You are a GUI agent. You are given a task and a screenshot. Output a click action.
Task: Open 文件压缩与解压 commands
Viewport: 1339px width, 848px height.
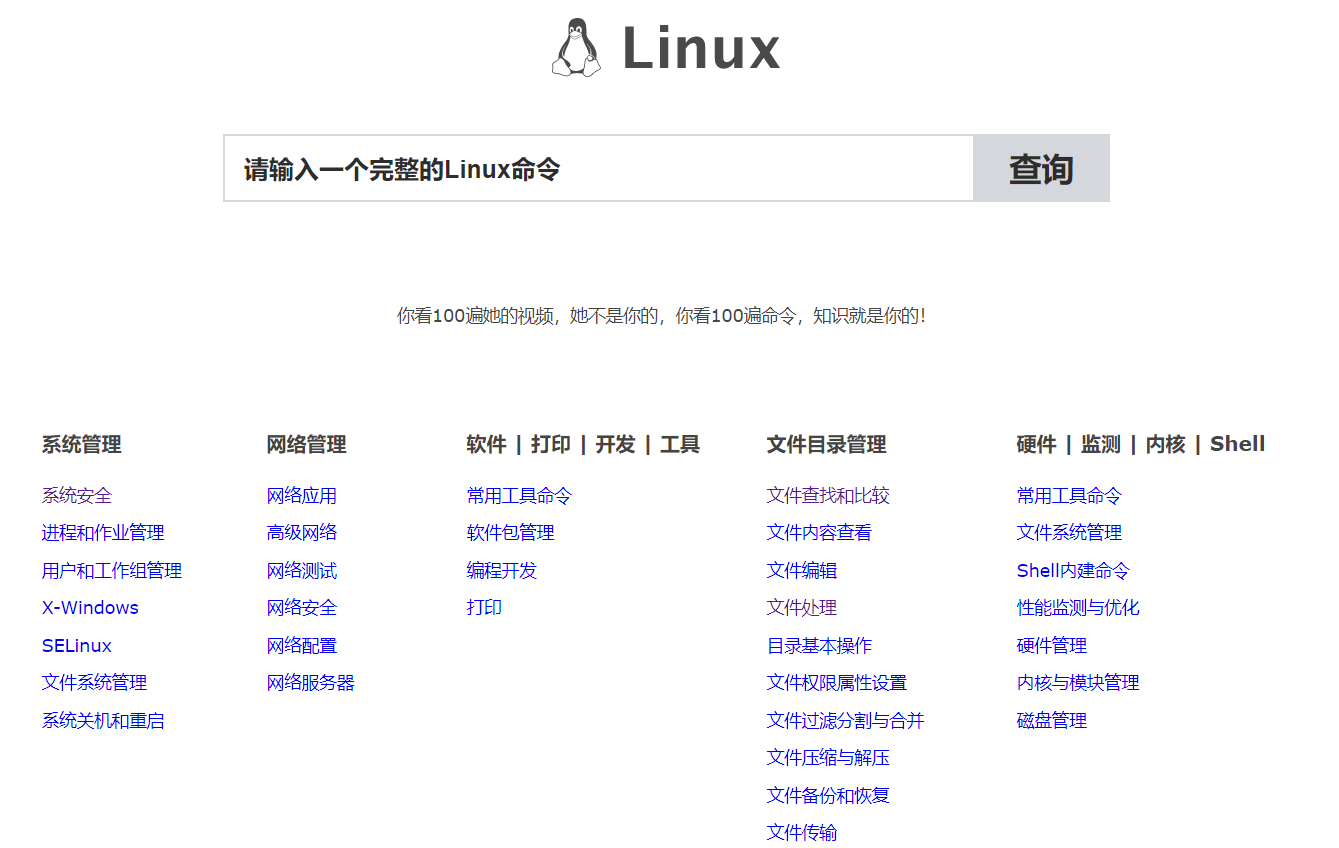(828, 758)
